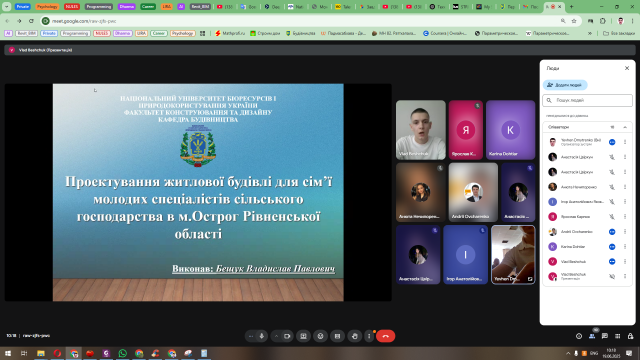Open the tab search dropdown arrow
The image size is (640, 360).
click(x=7, y=7)
